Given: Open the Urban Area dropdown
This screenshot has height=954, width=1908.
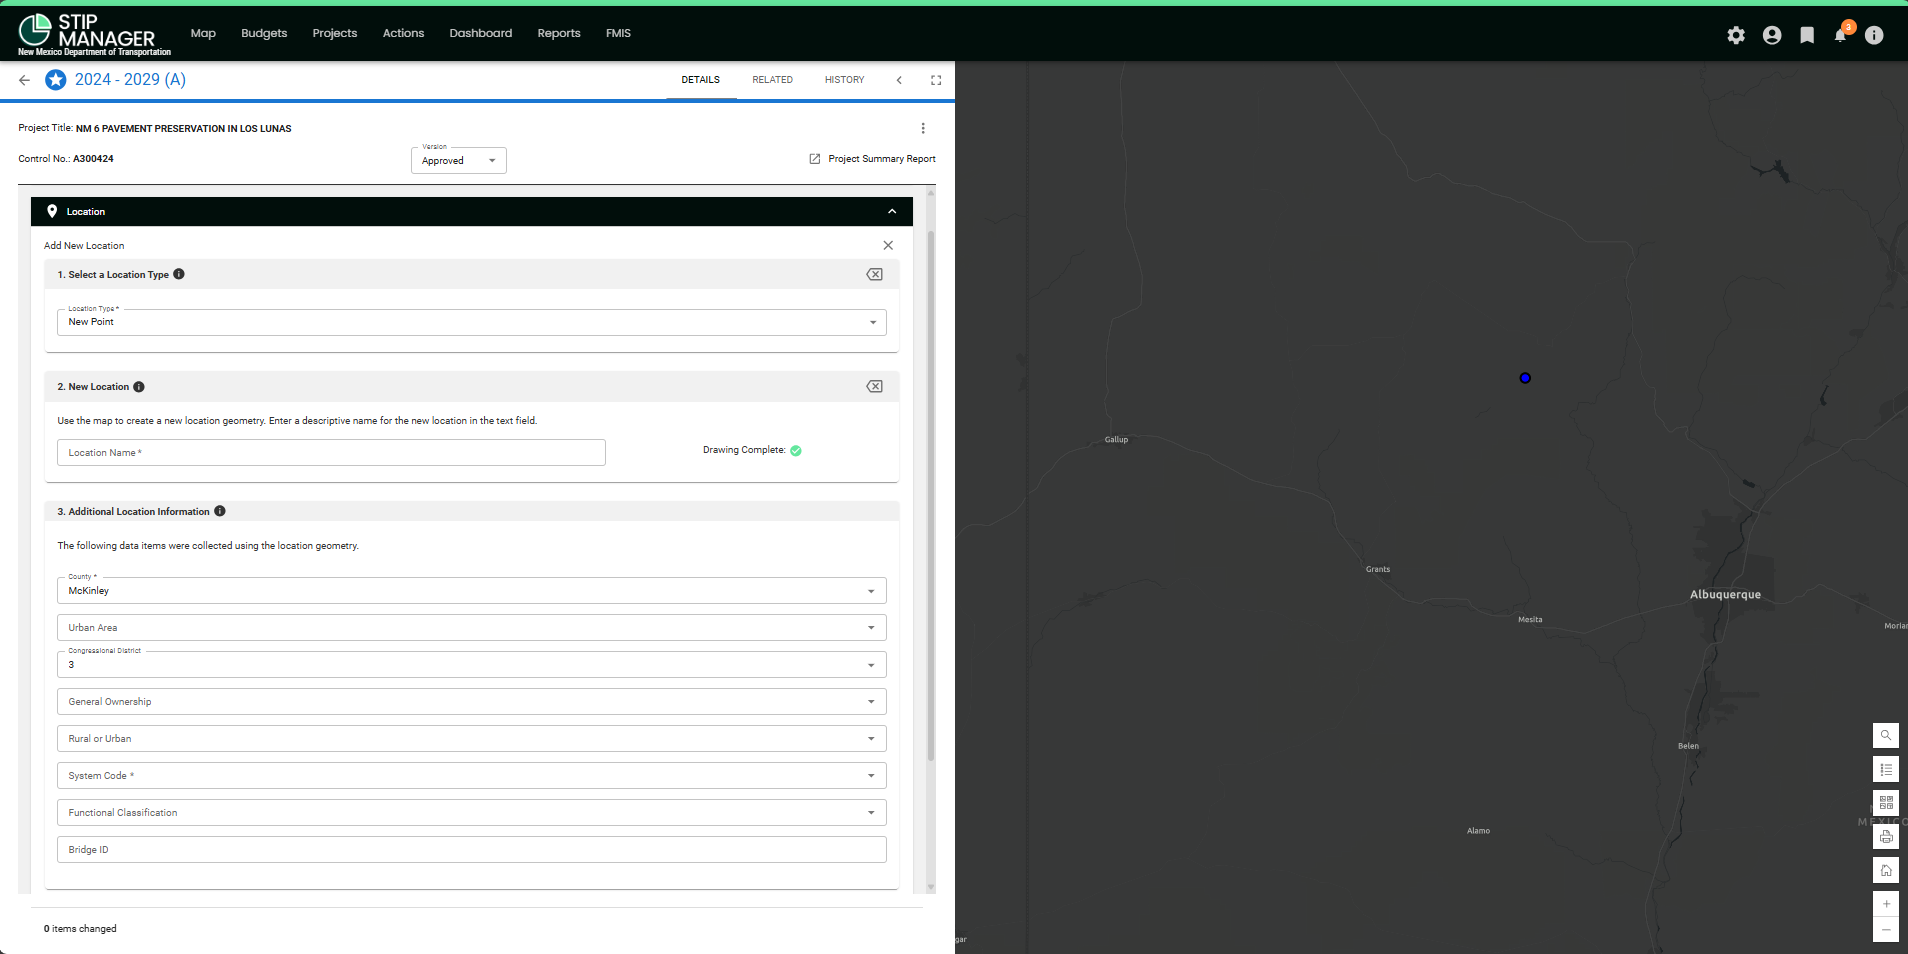Looking at the screenshot, I should click(472, 627).
